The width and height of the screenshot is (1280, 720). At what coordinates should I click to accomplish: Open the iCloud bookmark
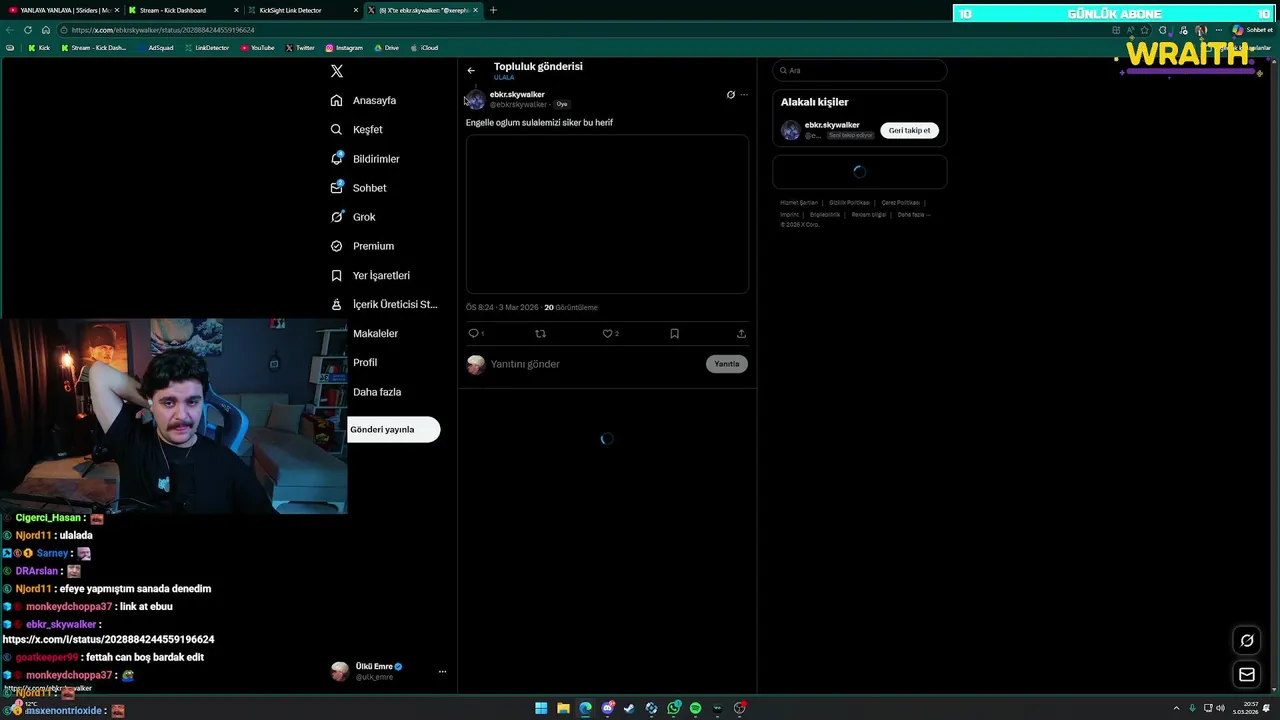coord(424,48)
